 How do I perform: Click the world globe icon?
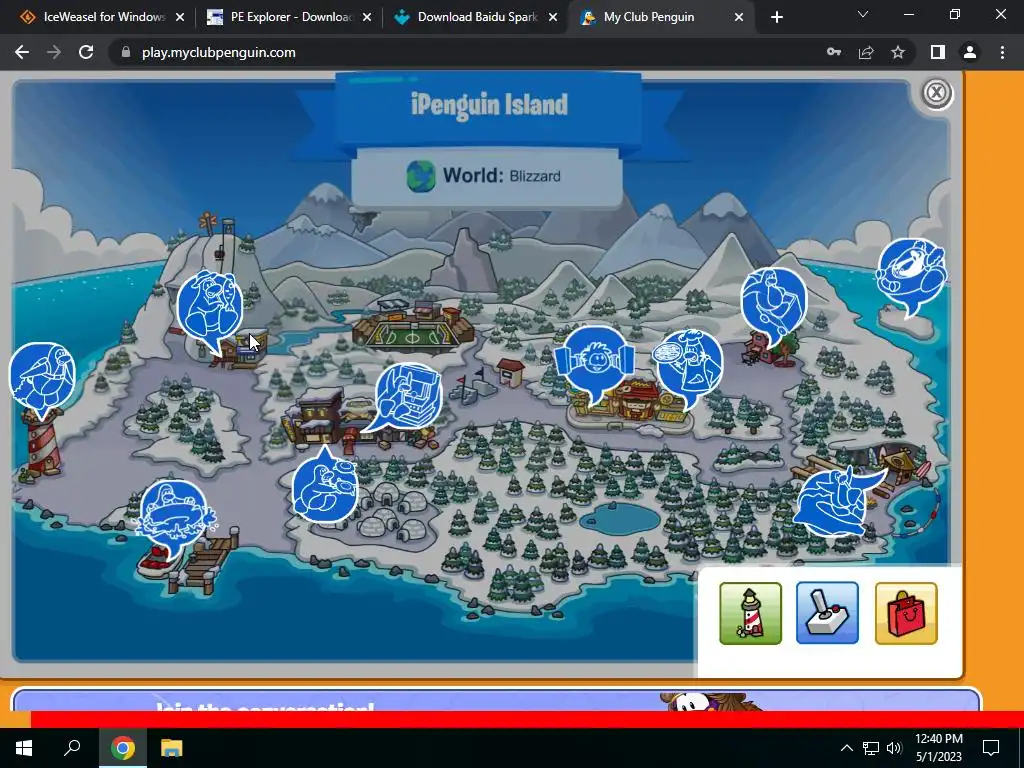pyautogui.click(x=421, y=176)
